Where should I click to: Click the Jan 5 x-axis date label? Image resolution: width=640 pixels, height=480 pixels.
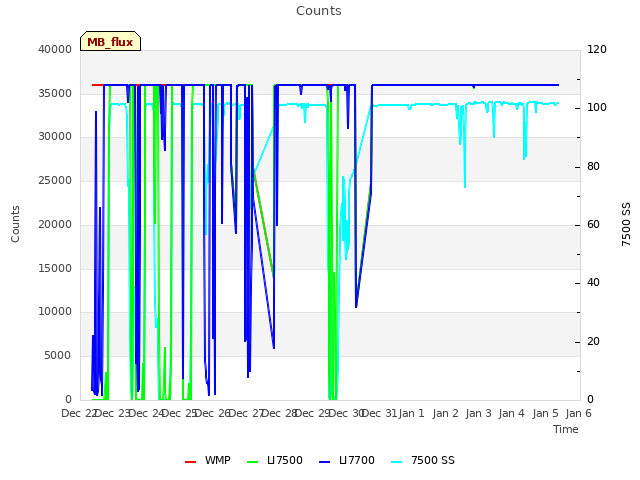point(545,413)
